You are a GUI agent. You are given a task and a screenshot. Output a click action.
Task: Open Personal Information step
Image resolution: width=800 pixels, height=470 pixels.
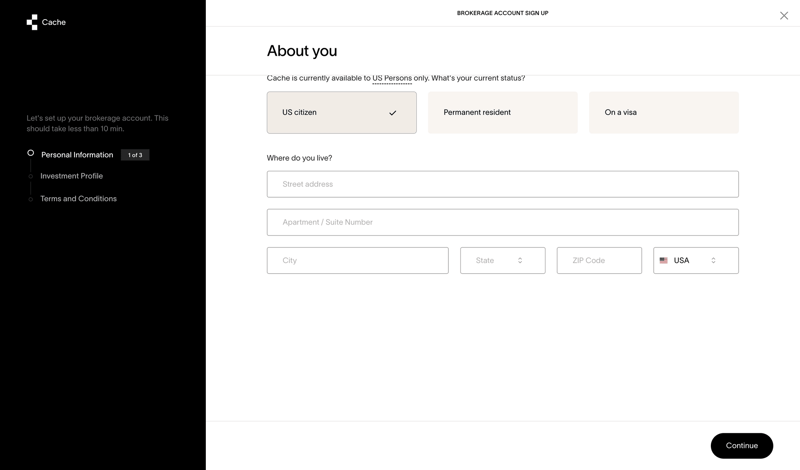tap(77, 155)
